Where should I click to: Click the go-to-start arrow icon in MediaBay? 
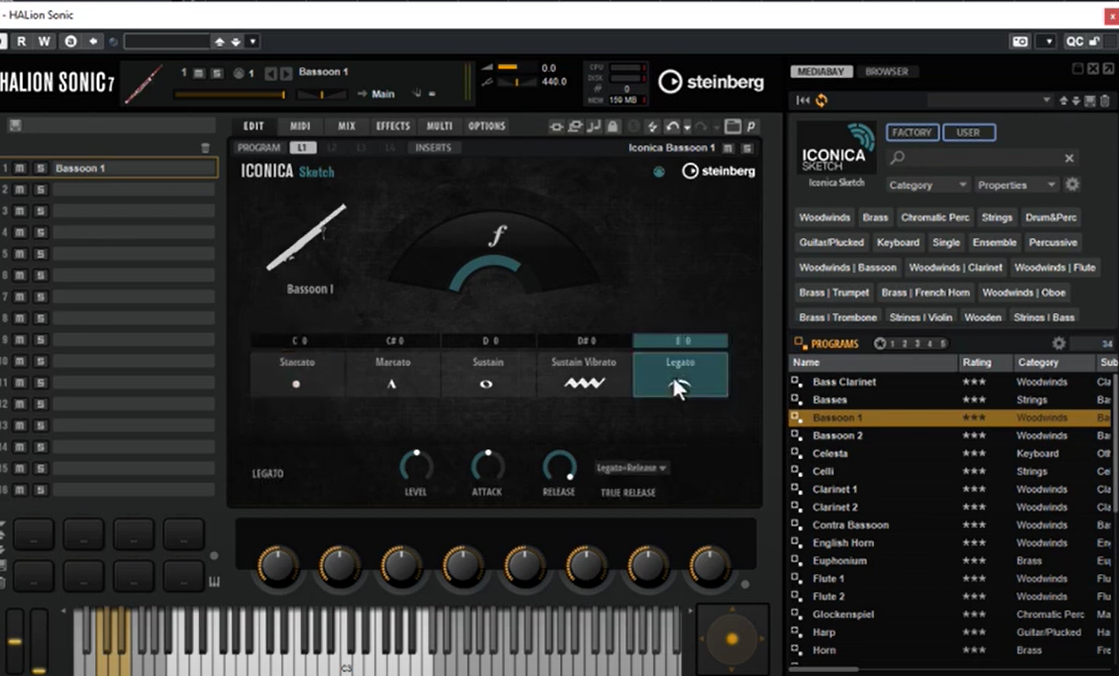pos(803,101)
